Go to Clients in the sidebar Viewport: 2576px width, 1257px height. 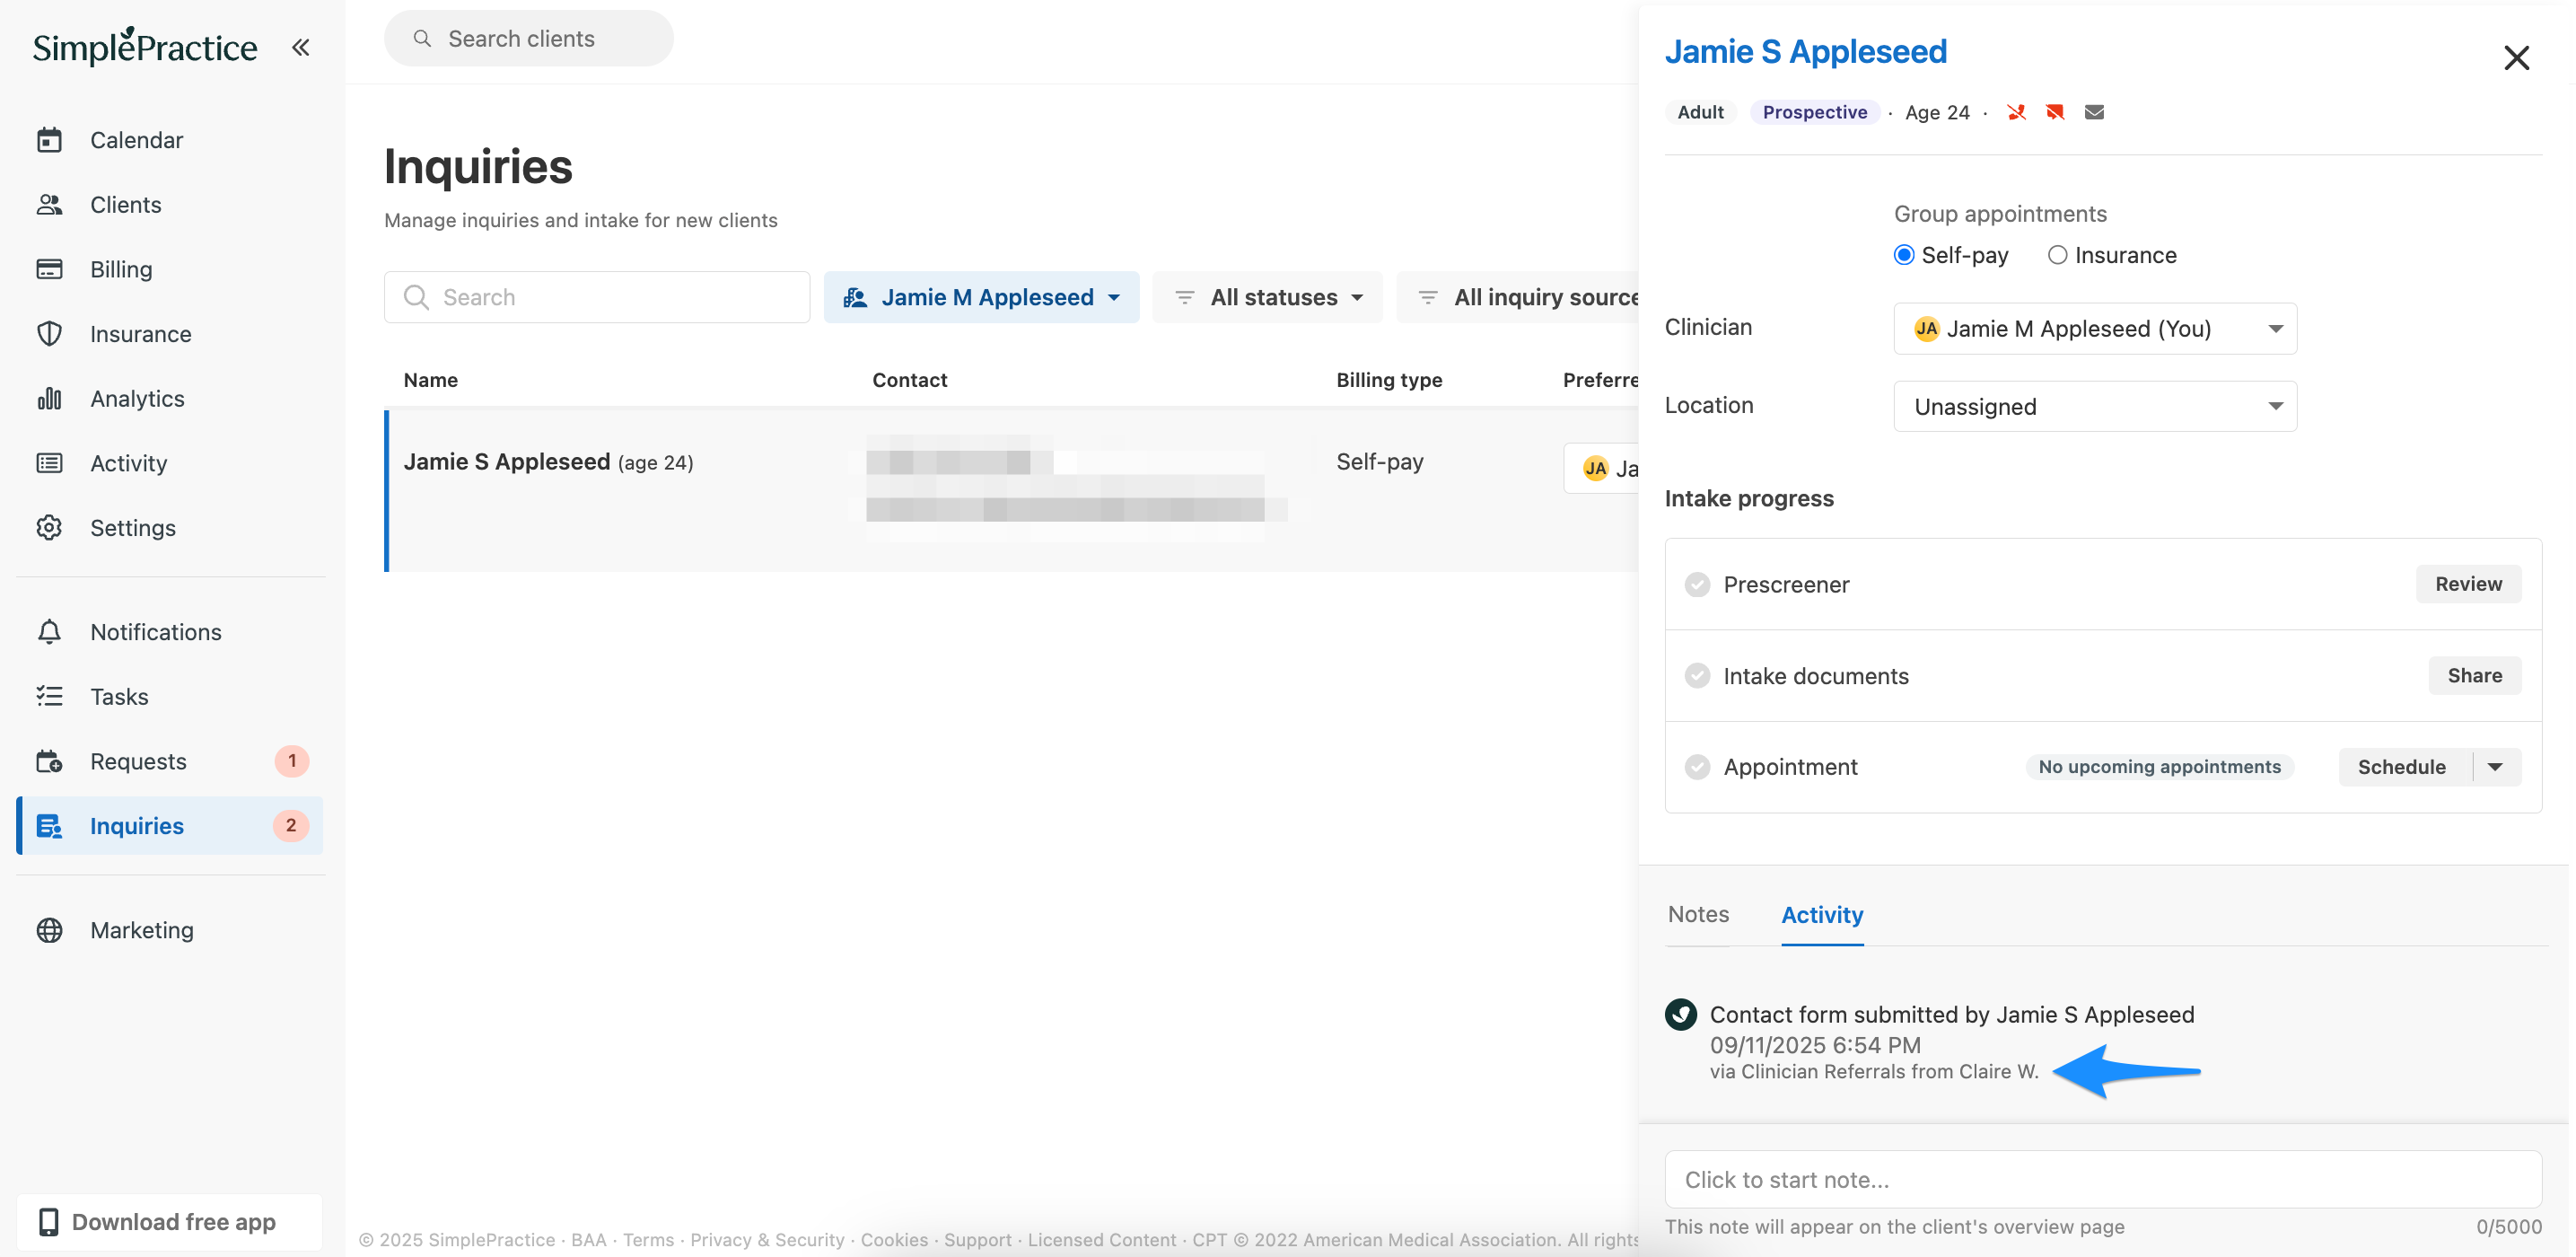125,204
